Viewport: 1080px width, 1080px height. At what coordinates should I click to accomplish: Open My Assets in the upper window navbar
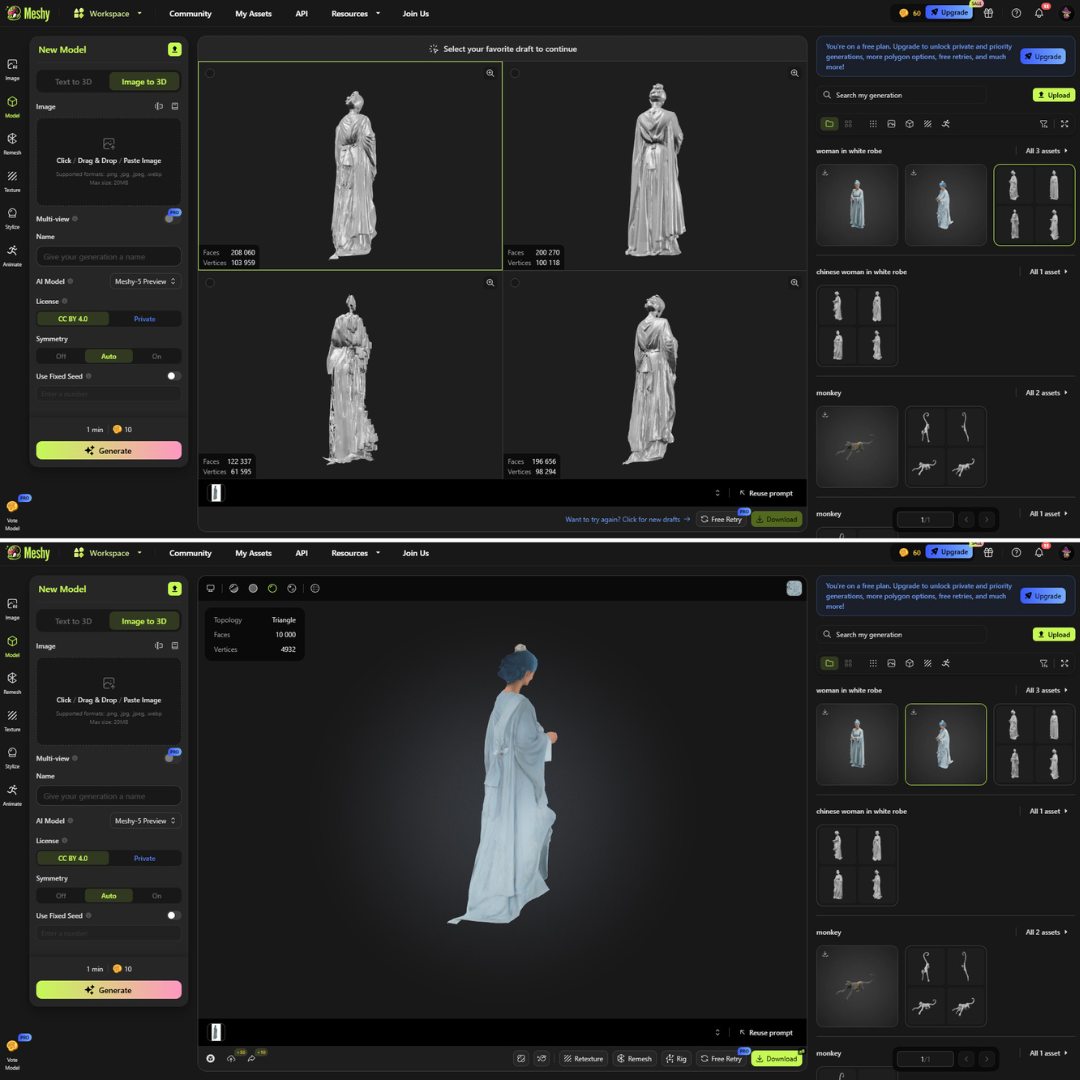(253, 13)
